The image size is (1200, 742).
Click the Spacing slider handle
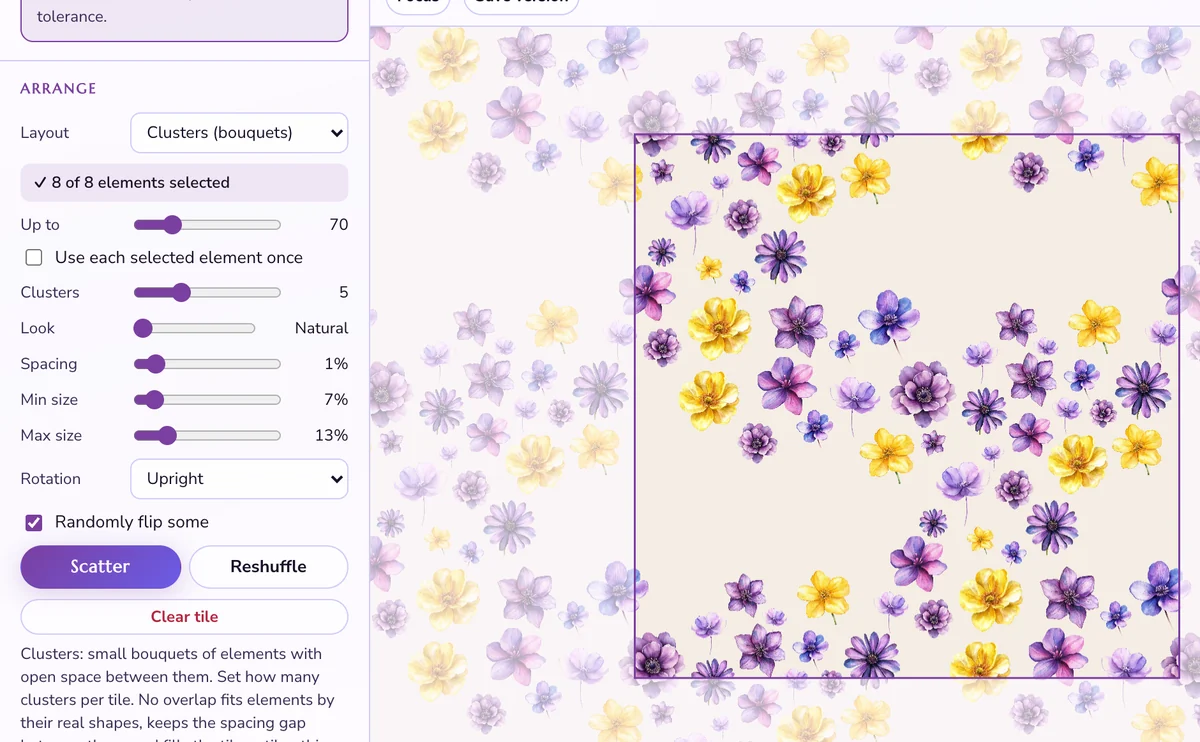pyautogui.click(x=155, y=365)
